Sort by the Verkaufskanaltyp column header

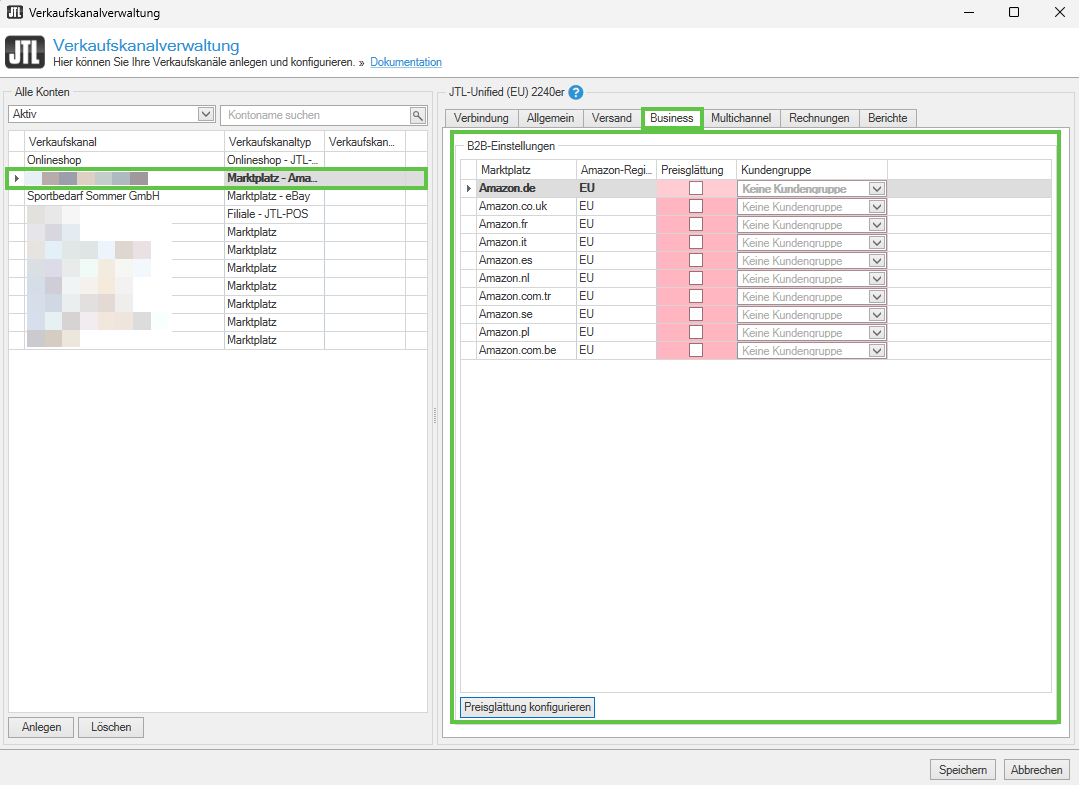(x=275, y=142)
